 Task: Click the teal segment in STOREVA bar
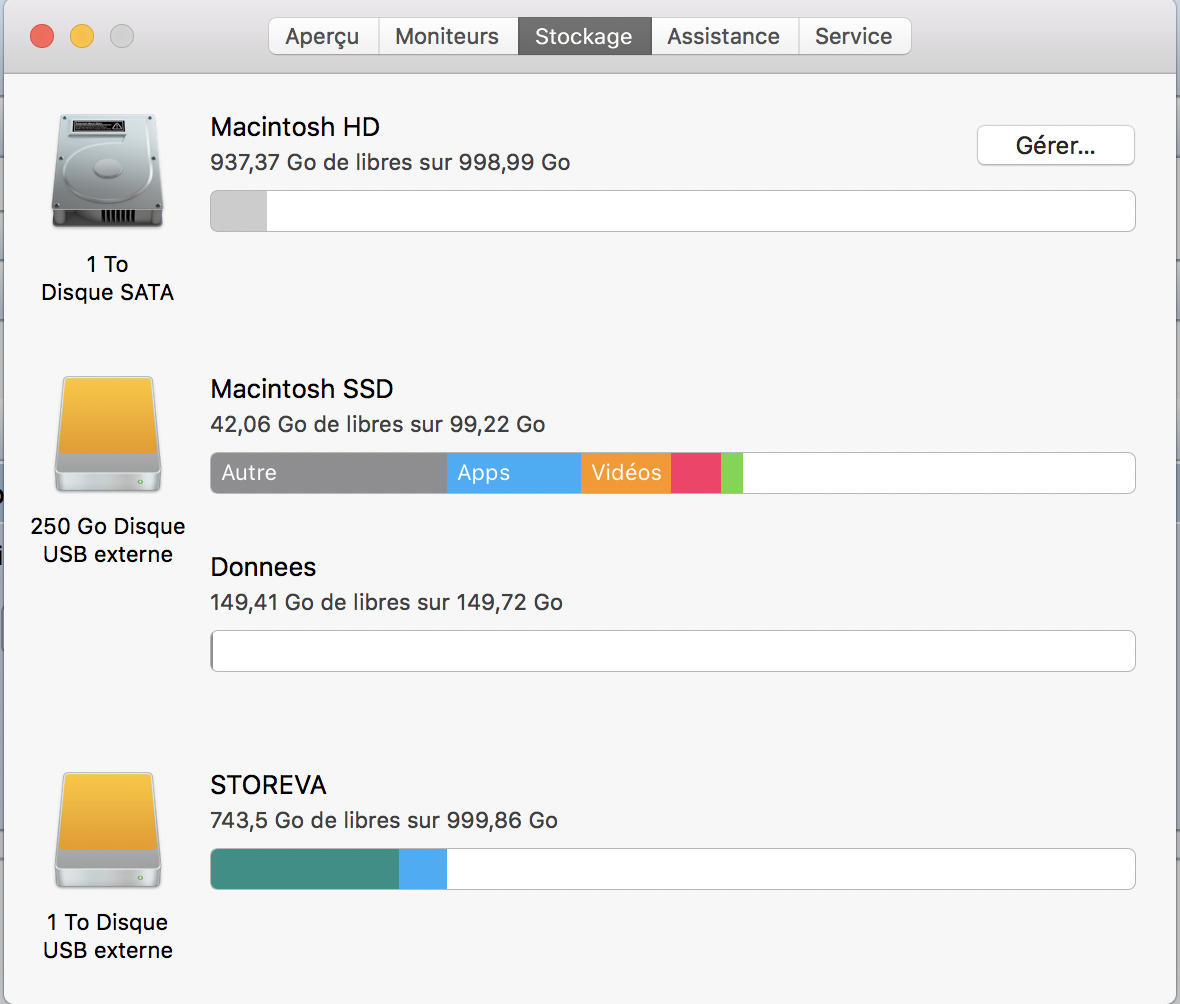pos(304,869)
